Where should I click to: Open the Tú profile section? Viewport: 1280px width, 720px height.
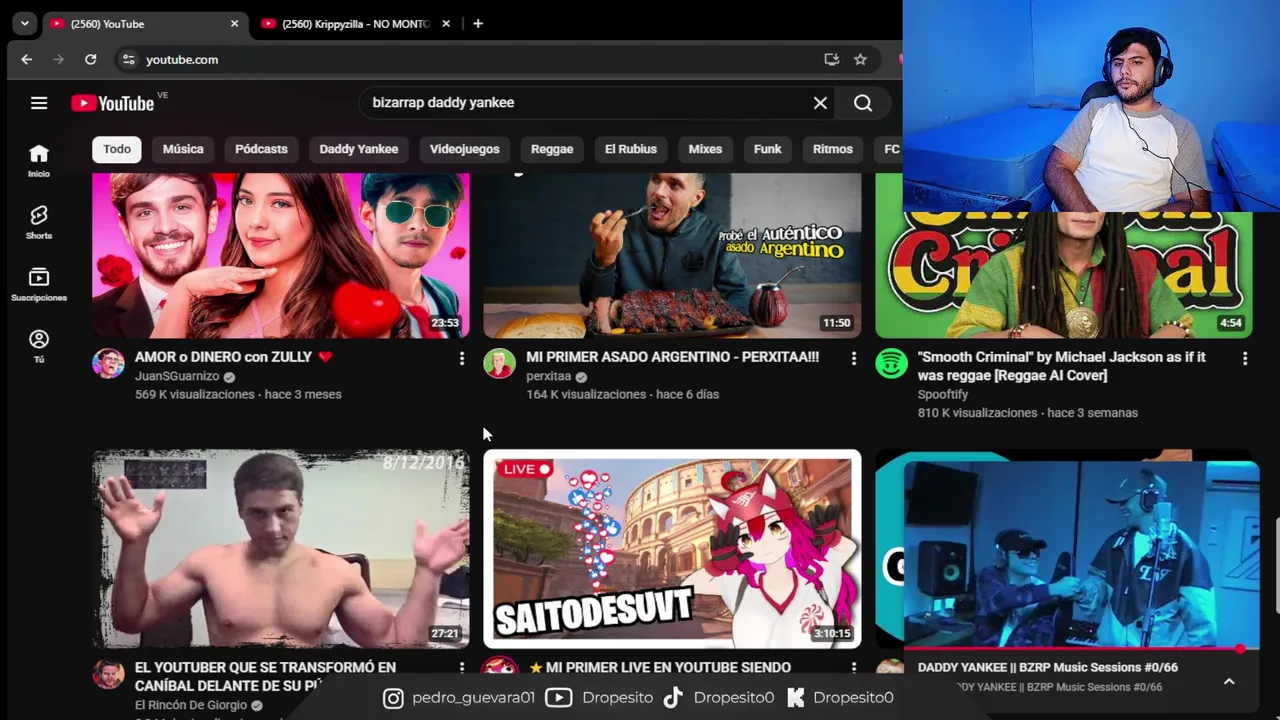pyautogui.click(x=39, y=346)
